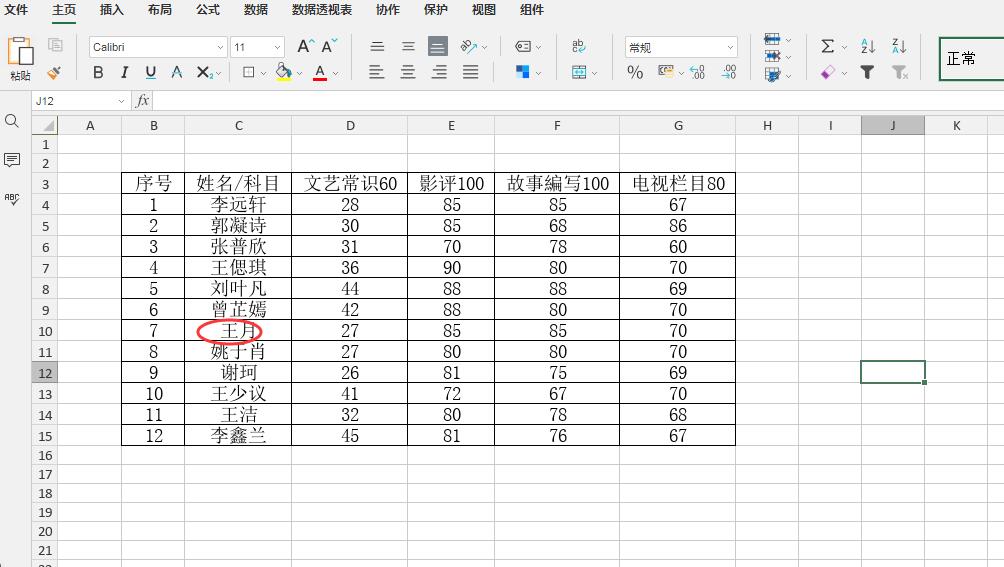Click the delete cells icon
This screenshot has height=567, width=1004.
772,56
